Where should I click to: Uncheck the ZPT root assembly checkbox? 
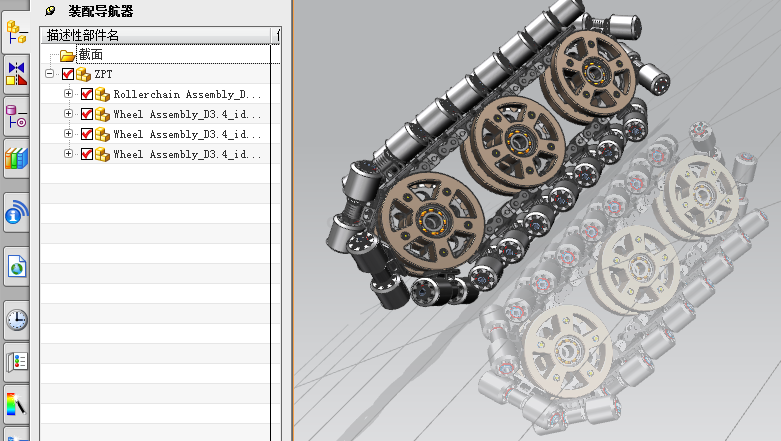68,74
